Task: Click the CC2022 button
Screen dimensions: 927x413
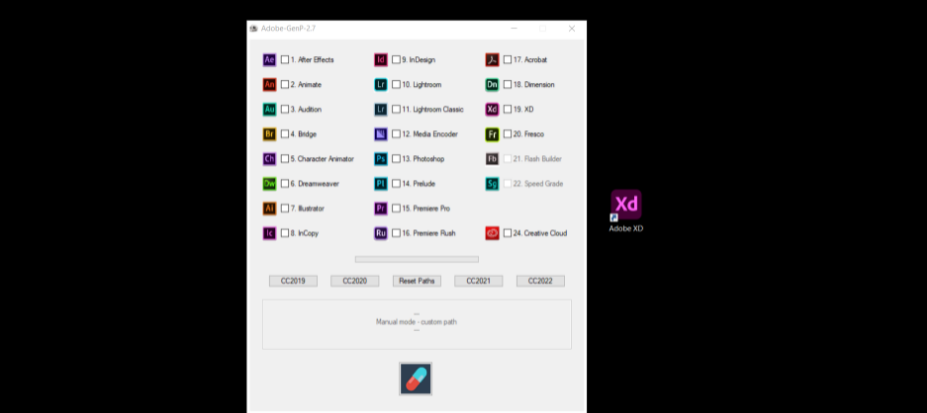Action: [540, 281]
